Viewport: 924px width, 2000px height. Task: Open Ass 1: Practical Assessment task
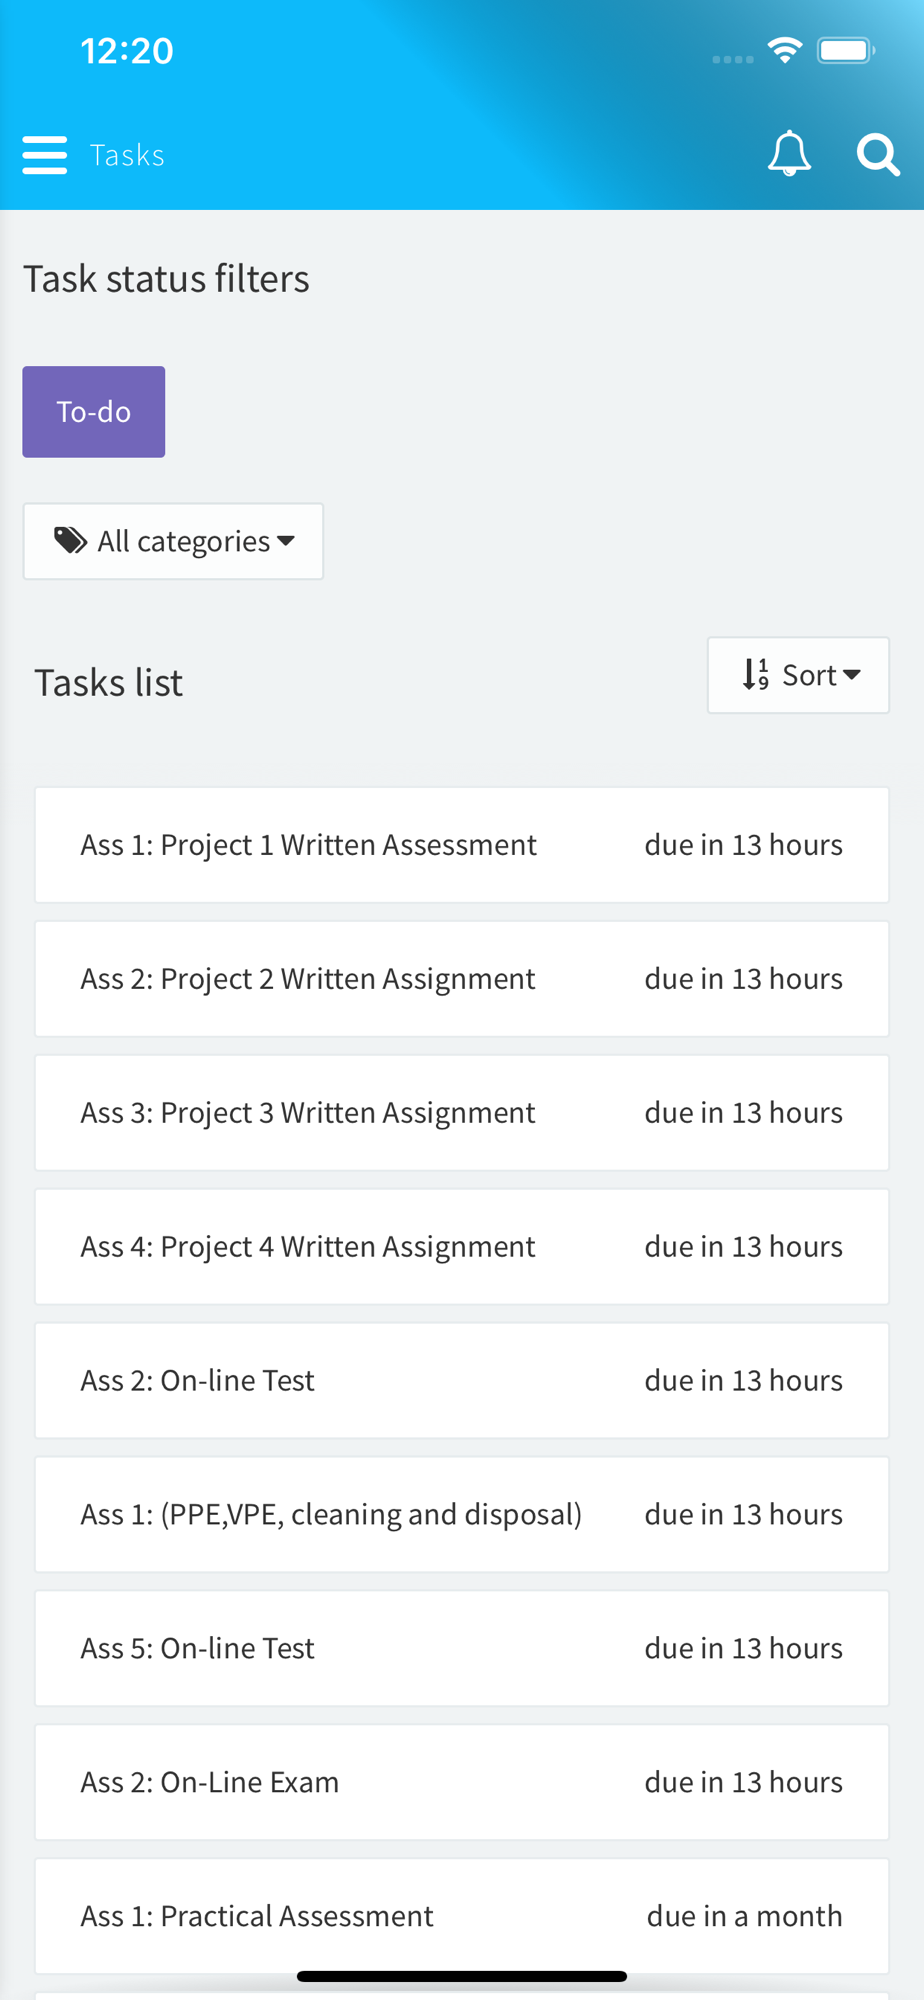(x=461, y=1916)
